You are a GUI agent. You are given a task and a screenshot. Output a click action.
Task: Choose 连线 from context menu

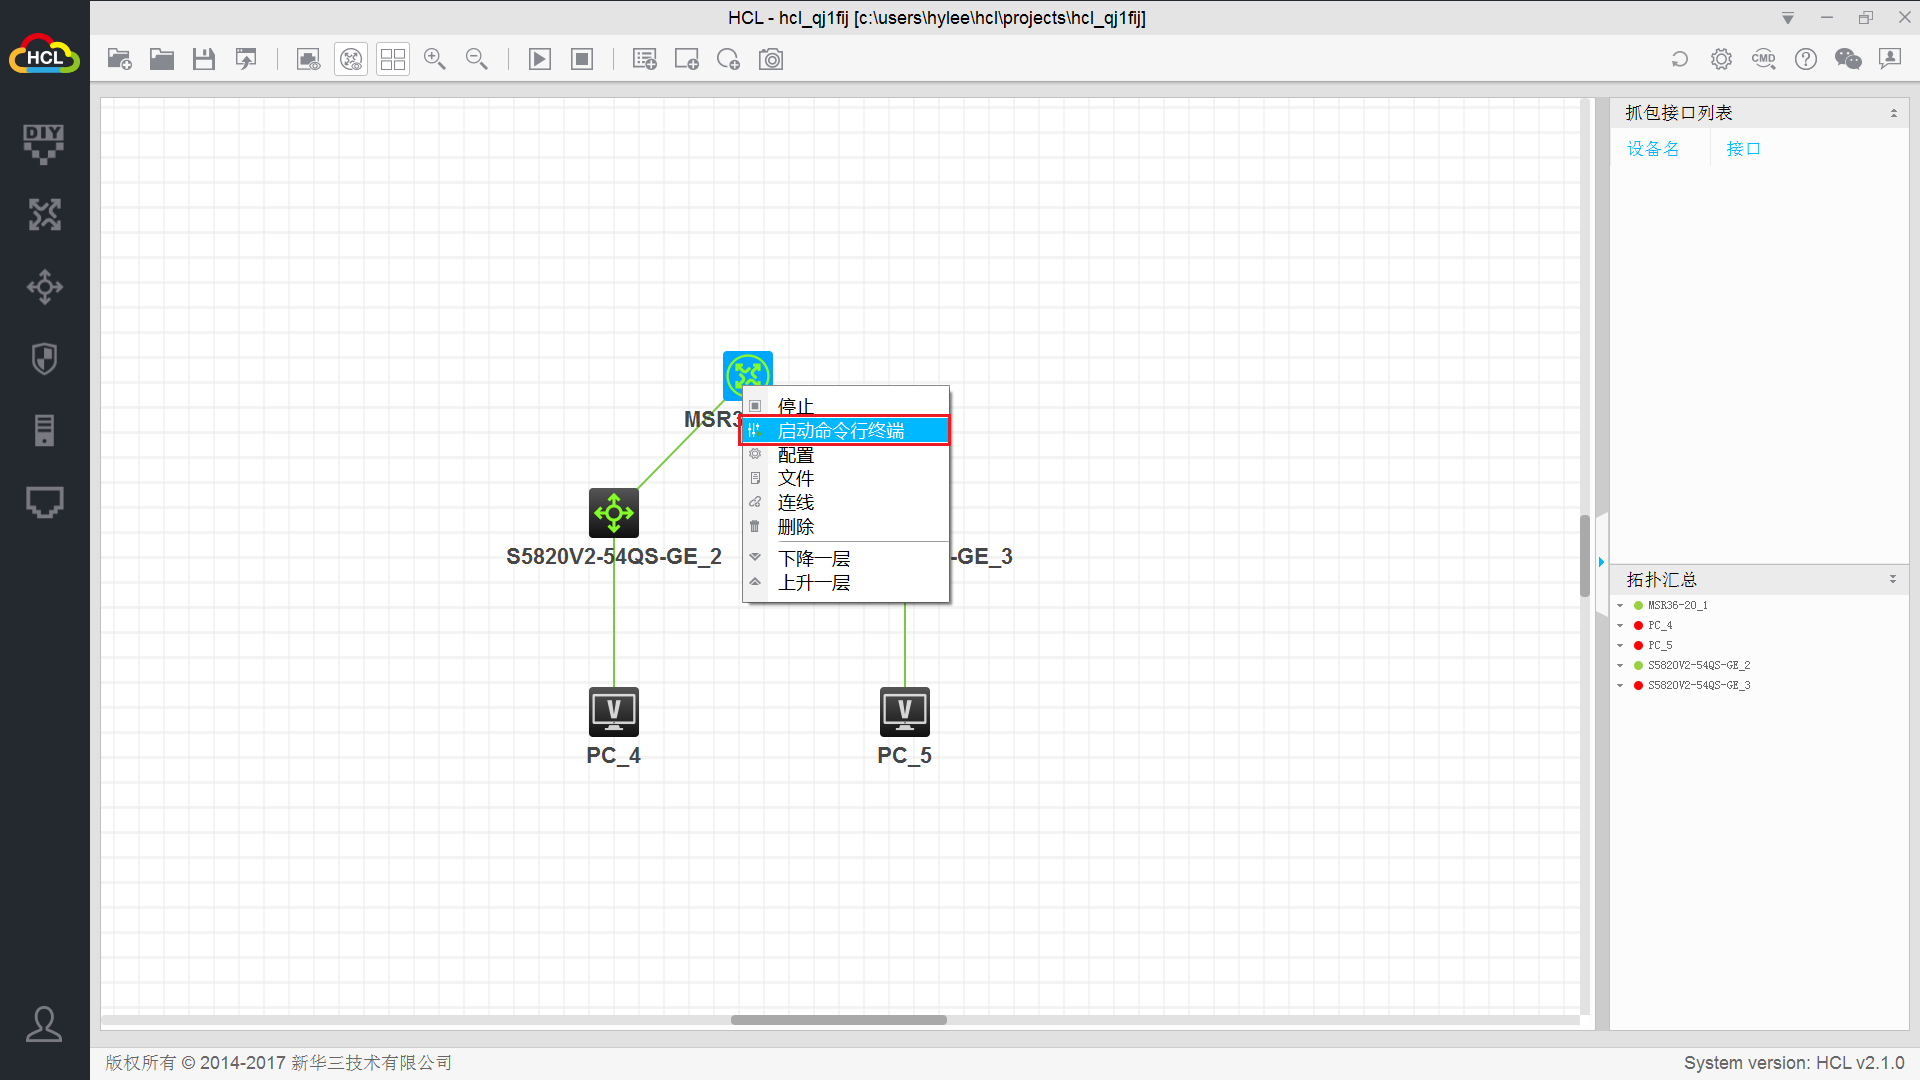click(846, 503)
